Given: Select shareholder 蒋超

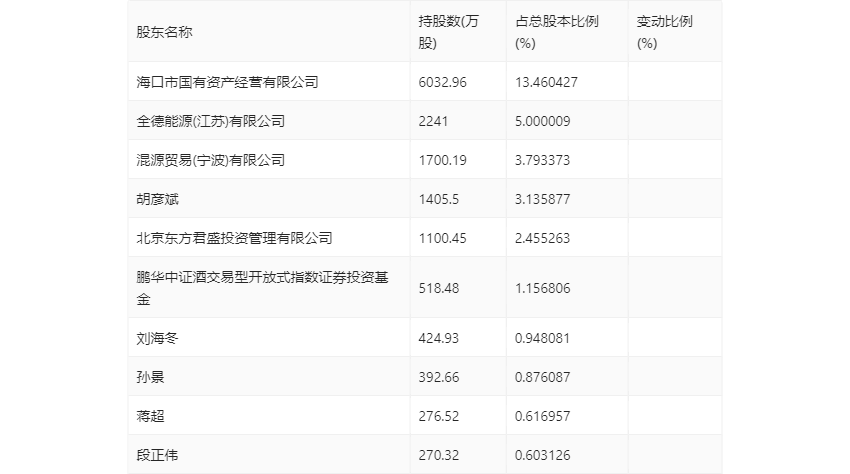Looking at the screenshot, I should coord(150,416).
